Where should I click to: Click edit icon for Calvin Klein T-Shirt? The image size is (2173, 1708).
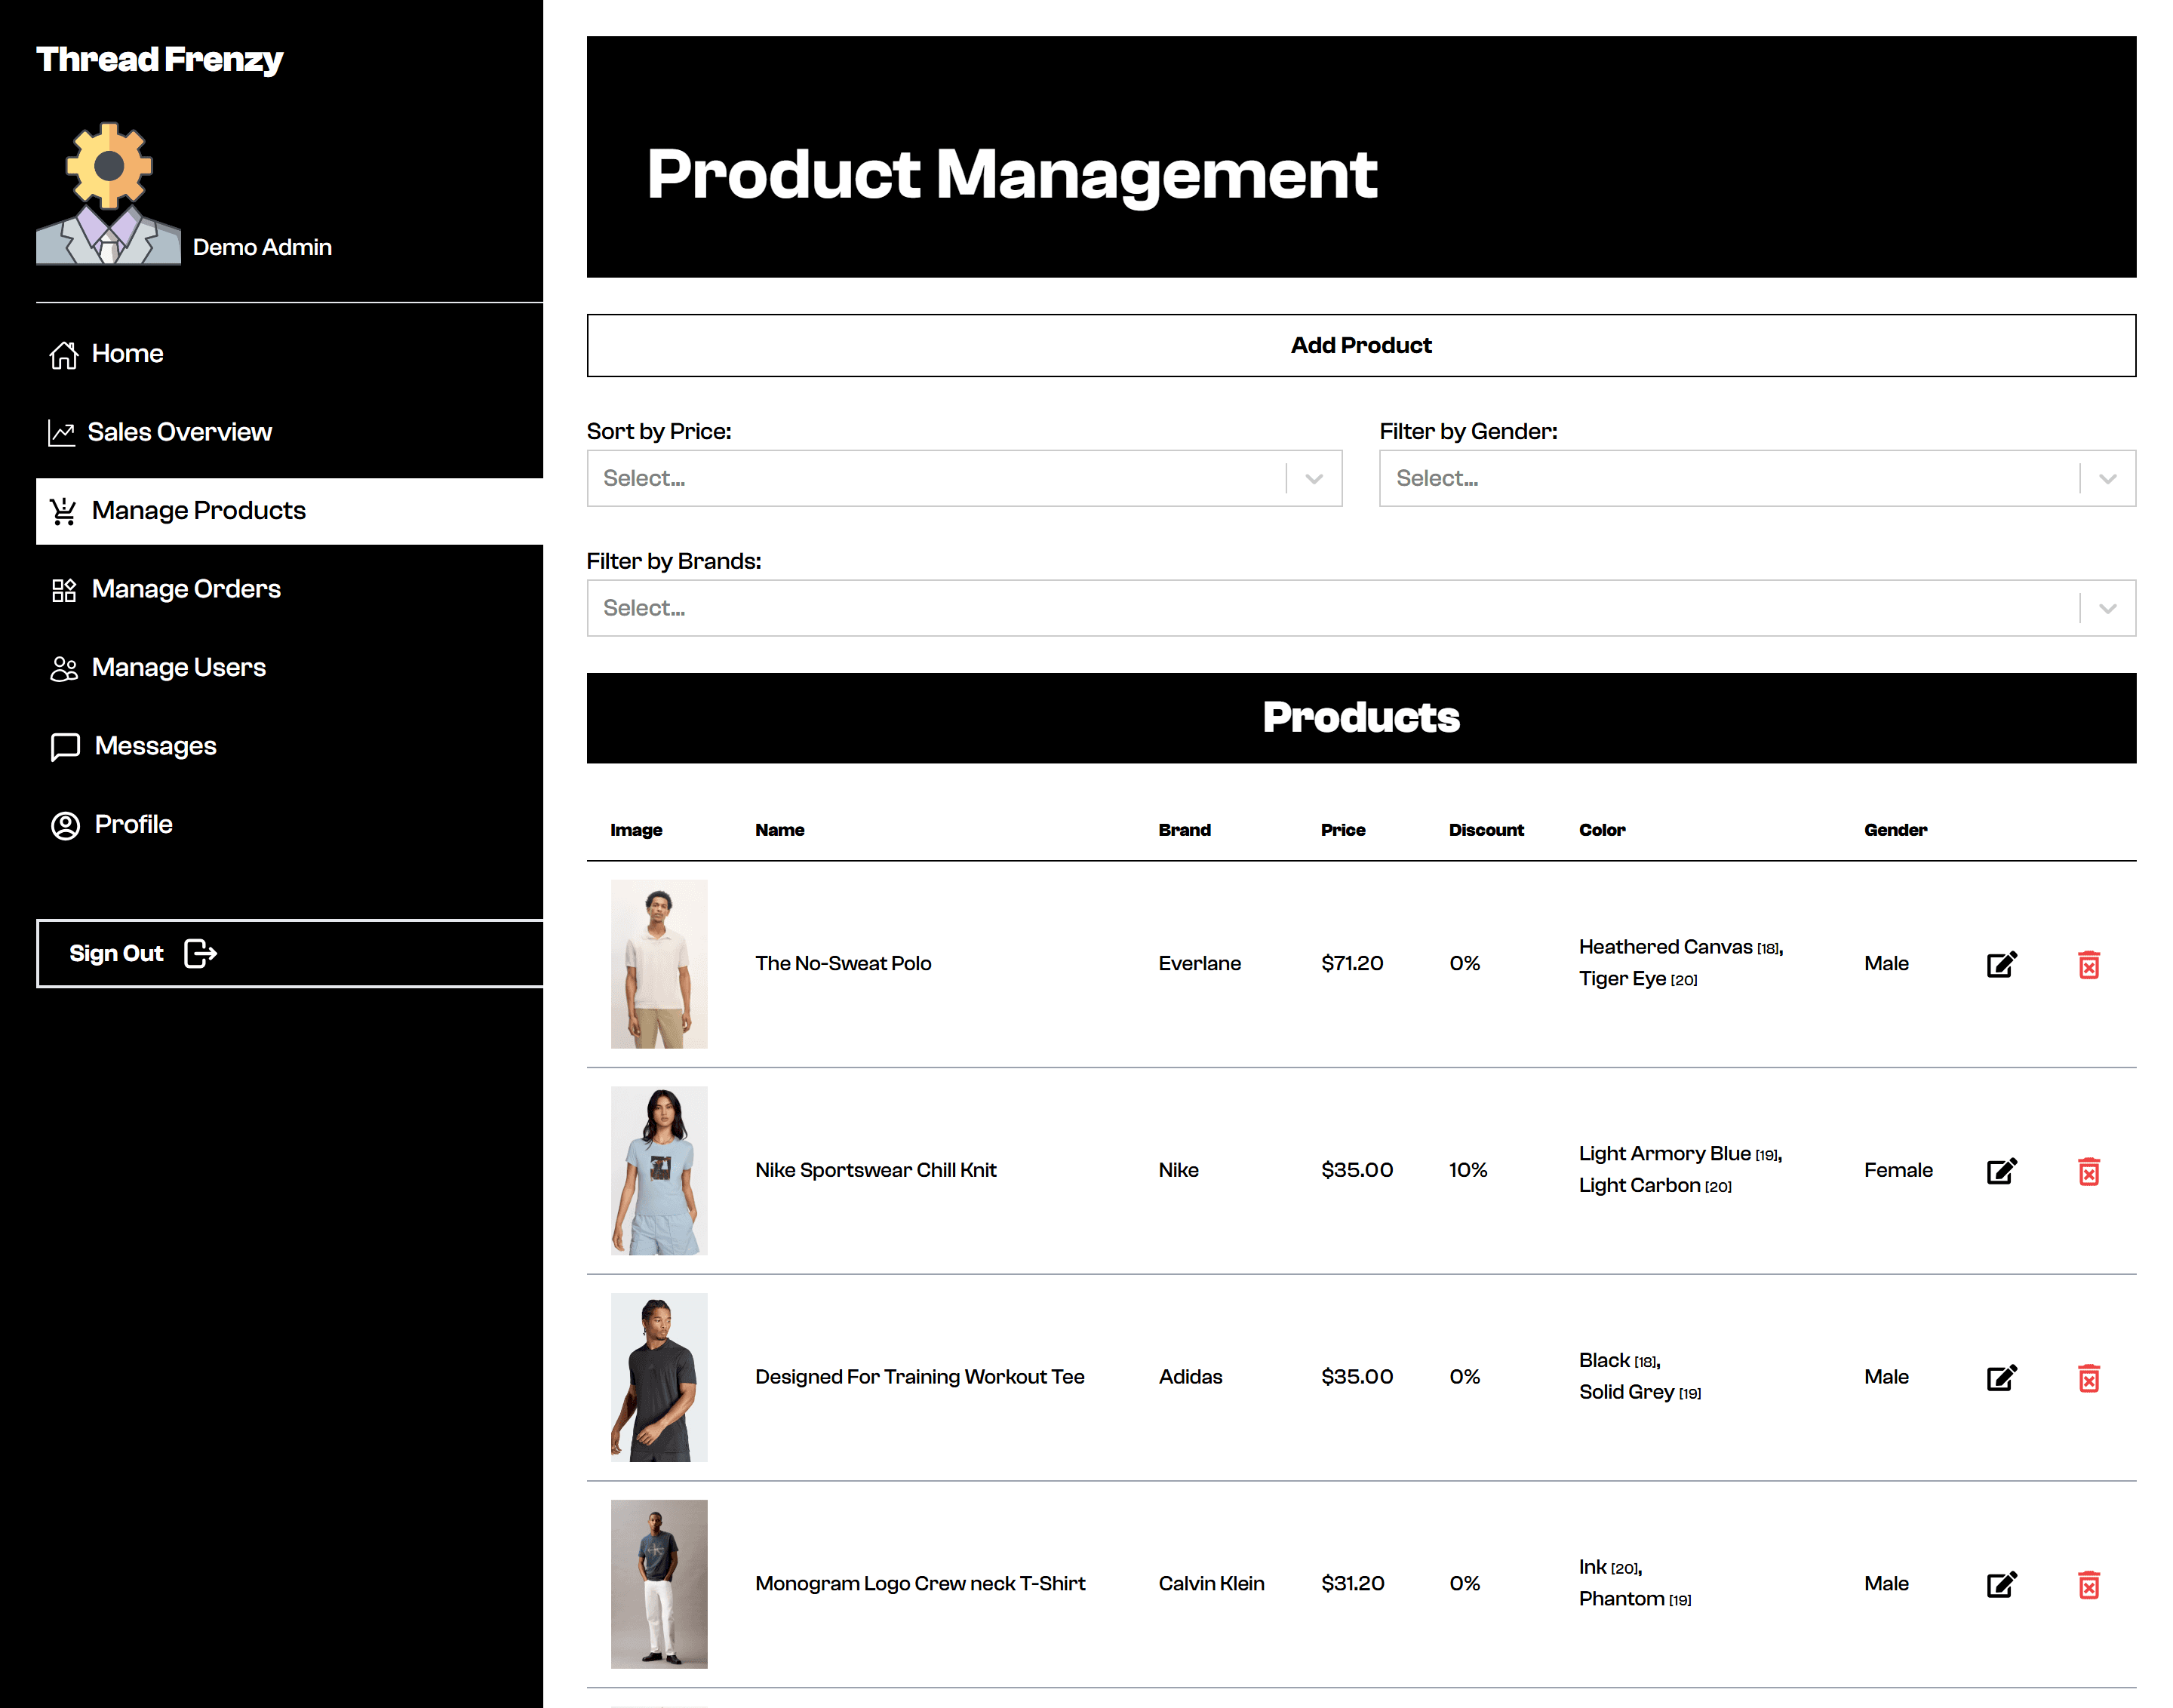(x=2000, y=1584)
